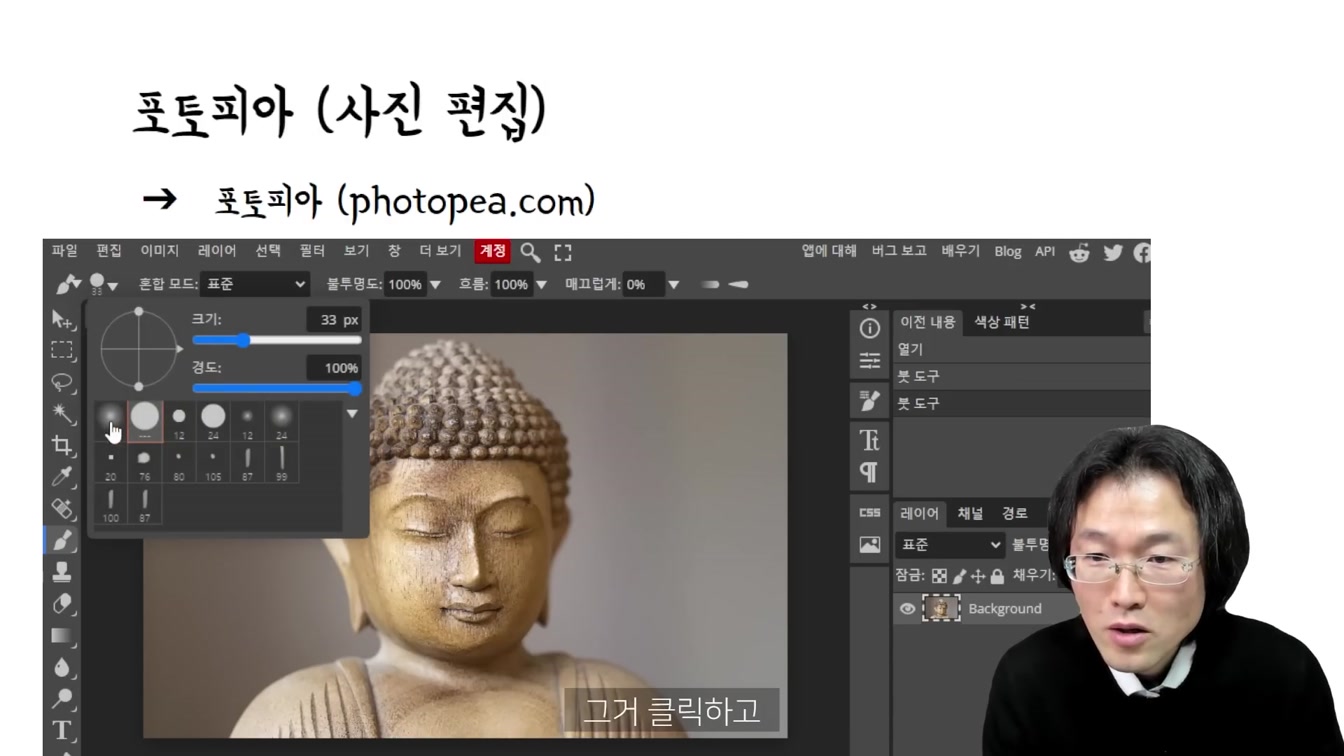The width and height of the screenshot is (1344, 756).
Task: Select the Move tool in toolbar
Action: pyautogui.click(x=62, y=319)
